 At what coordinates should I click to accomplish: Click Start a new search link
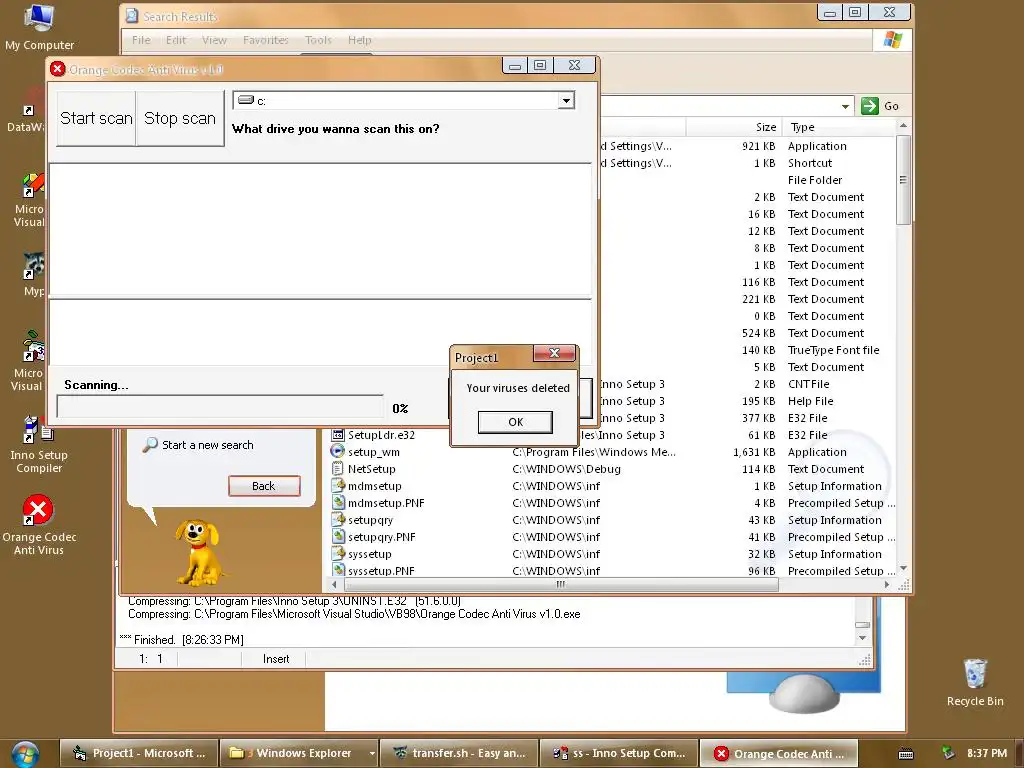pyautogui.click(x=208, y=445)
